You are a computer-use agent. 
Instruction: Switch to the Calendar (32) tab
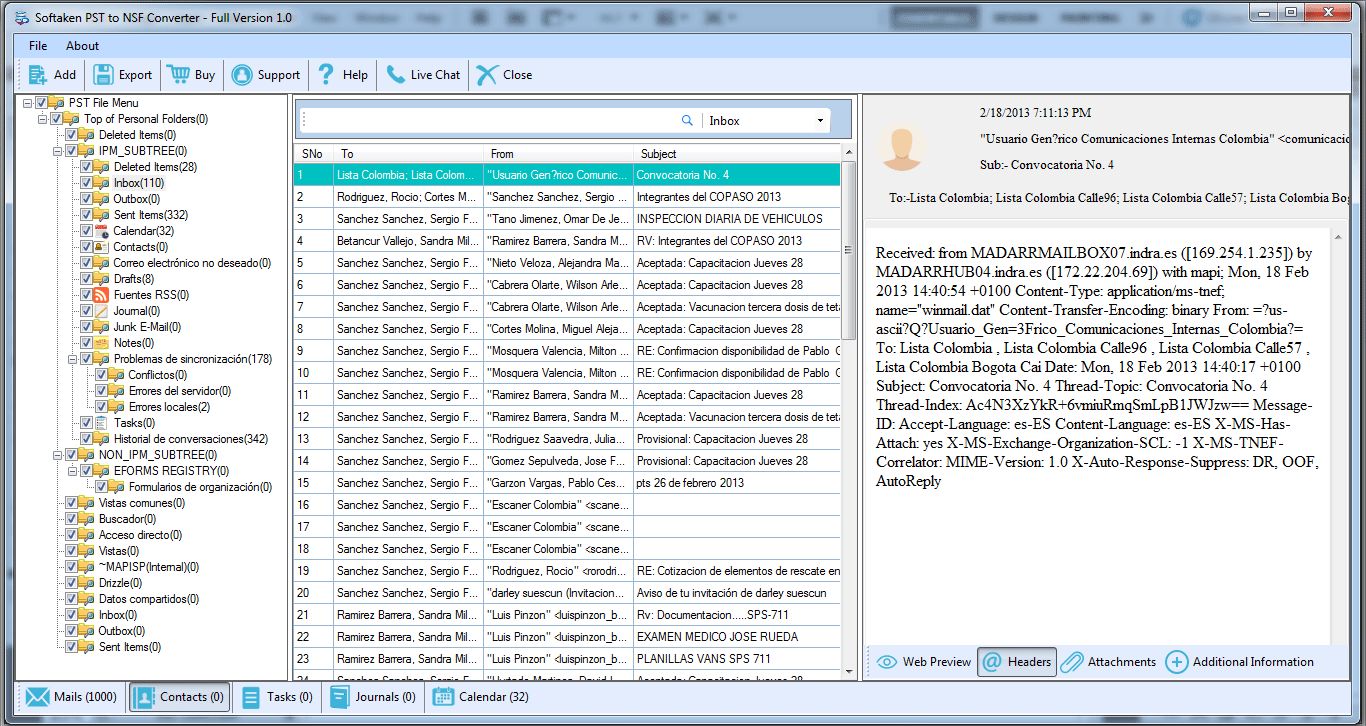tap(480, 697)
